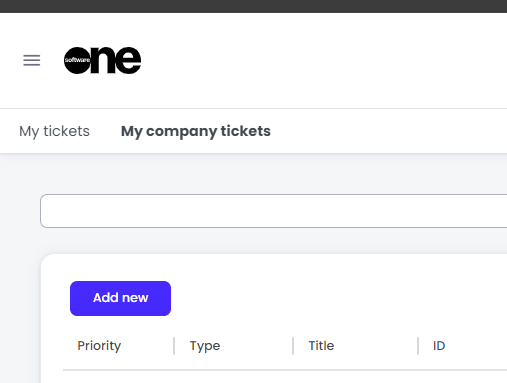
Task: Click the 'ne' letters of the logo
Action: (116, 60)
